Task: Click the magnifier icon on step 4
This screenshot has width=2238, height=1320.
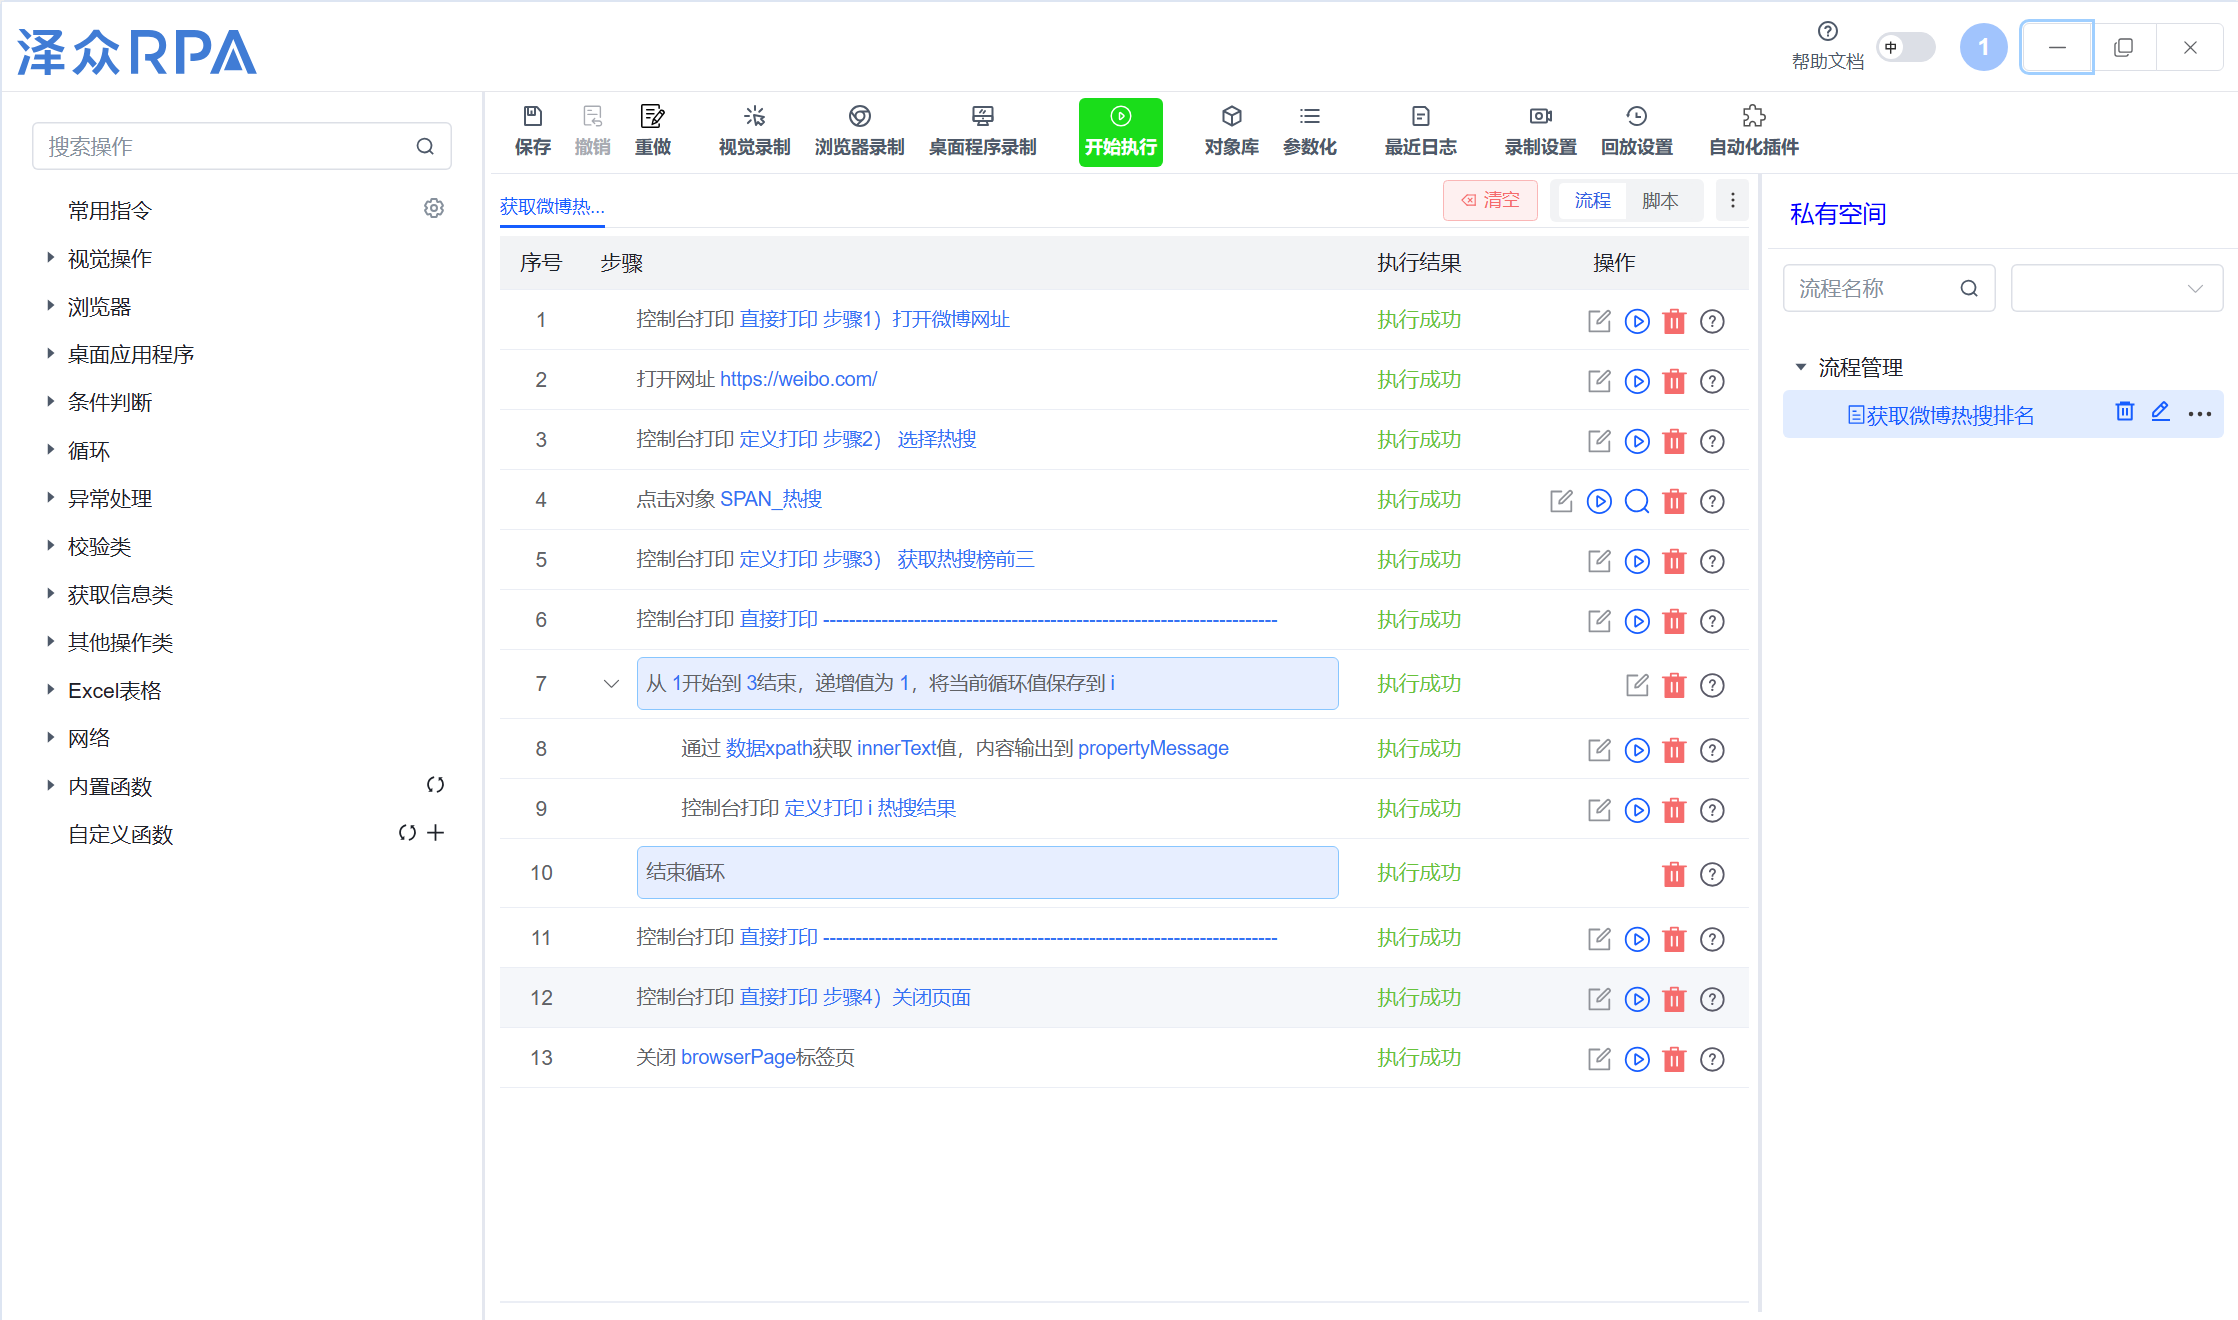Action: coord(1637,501)
